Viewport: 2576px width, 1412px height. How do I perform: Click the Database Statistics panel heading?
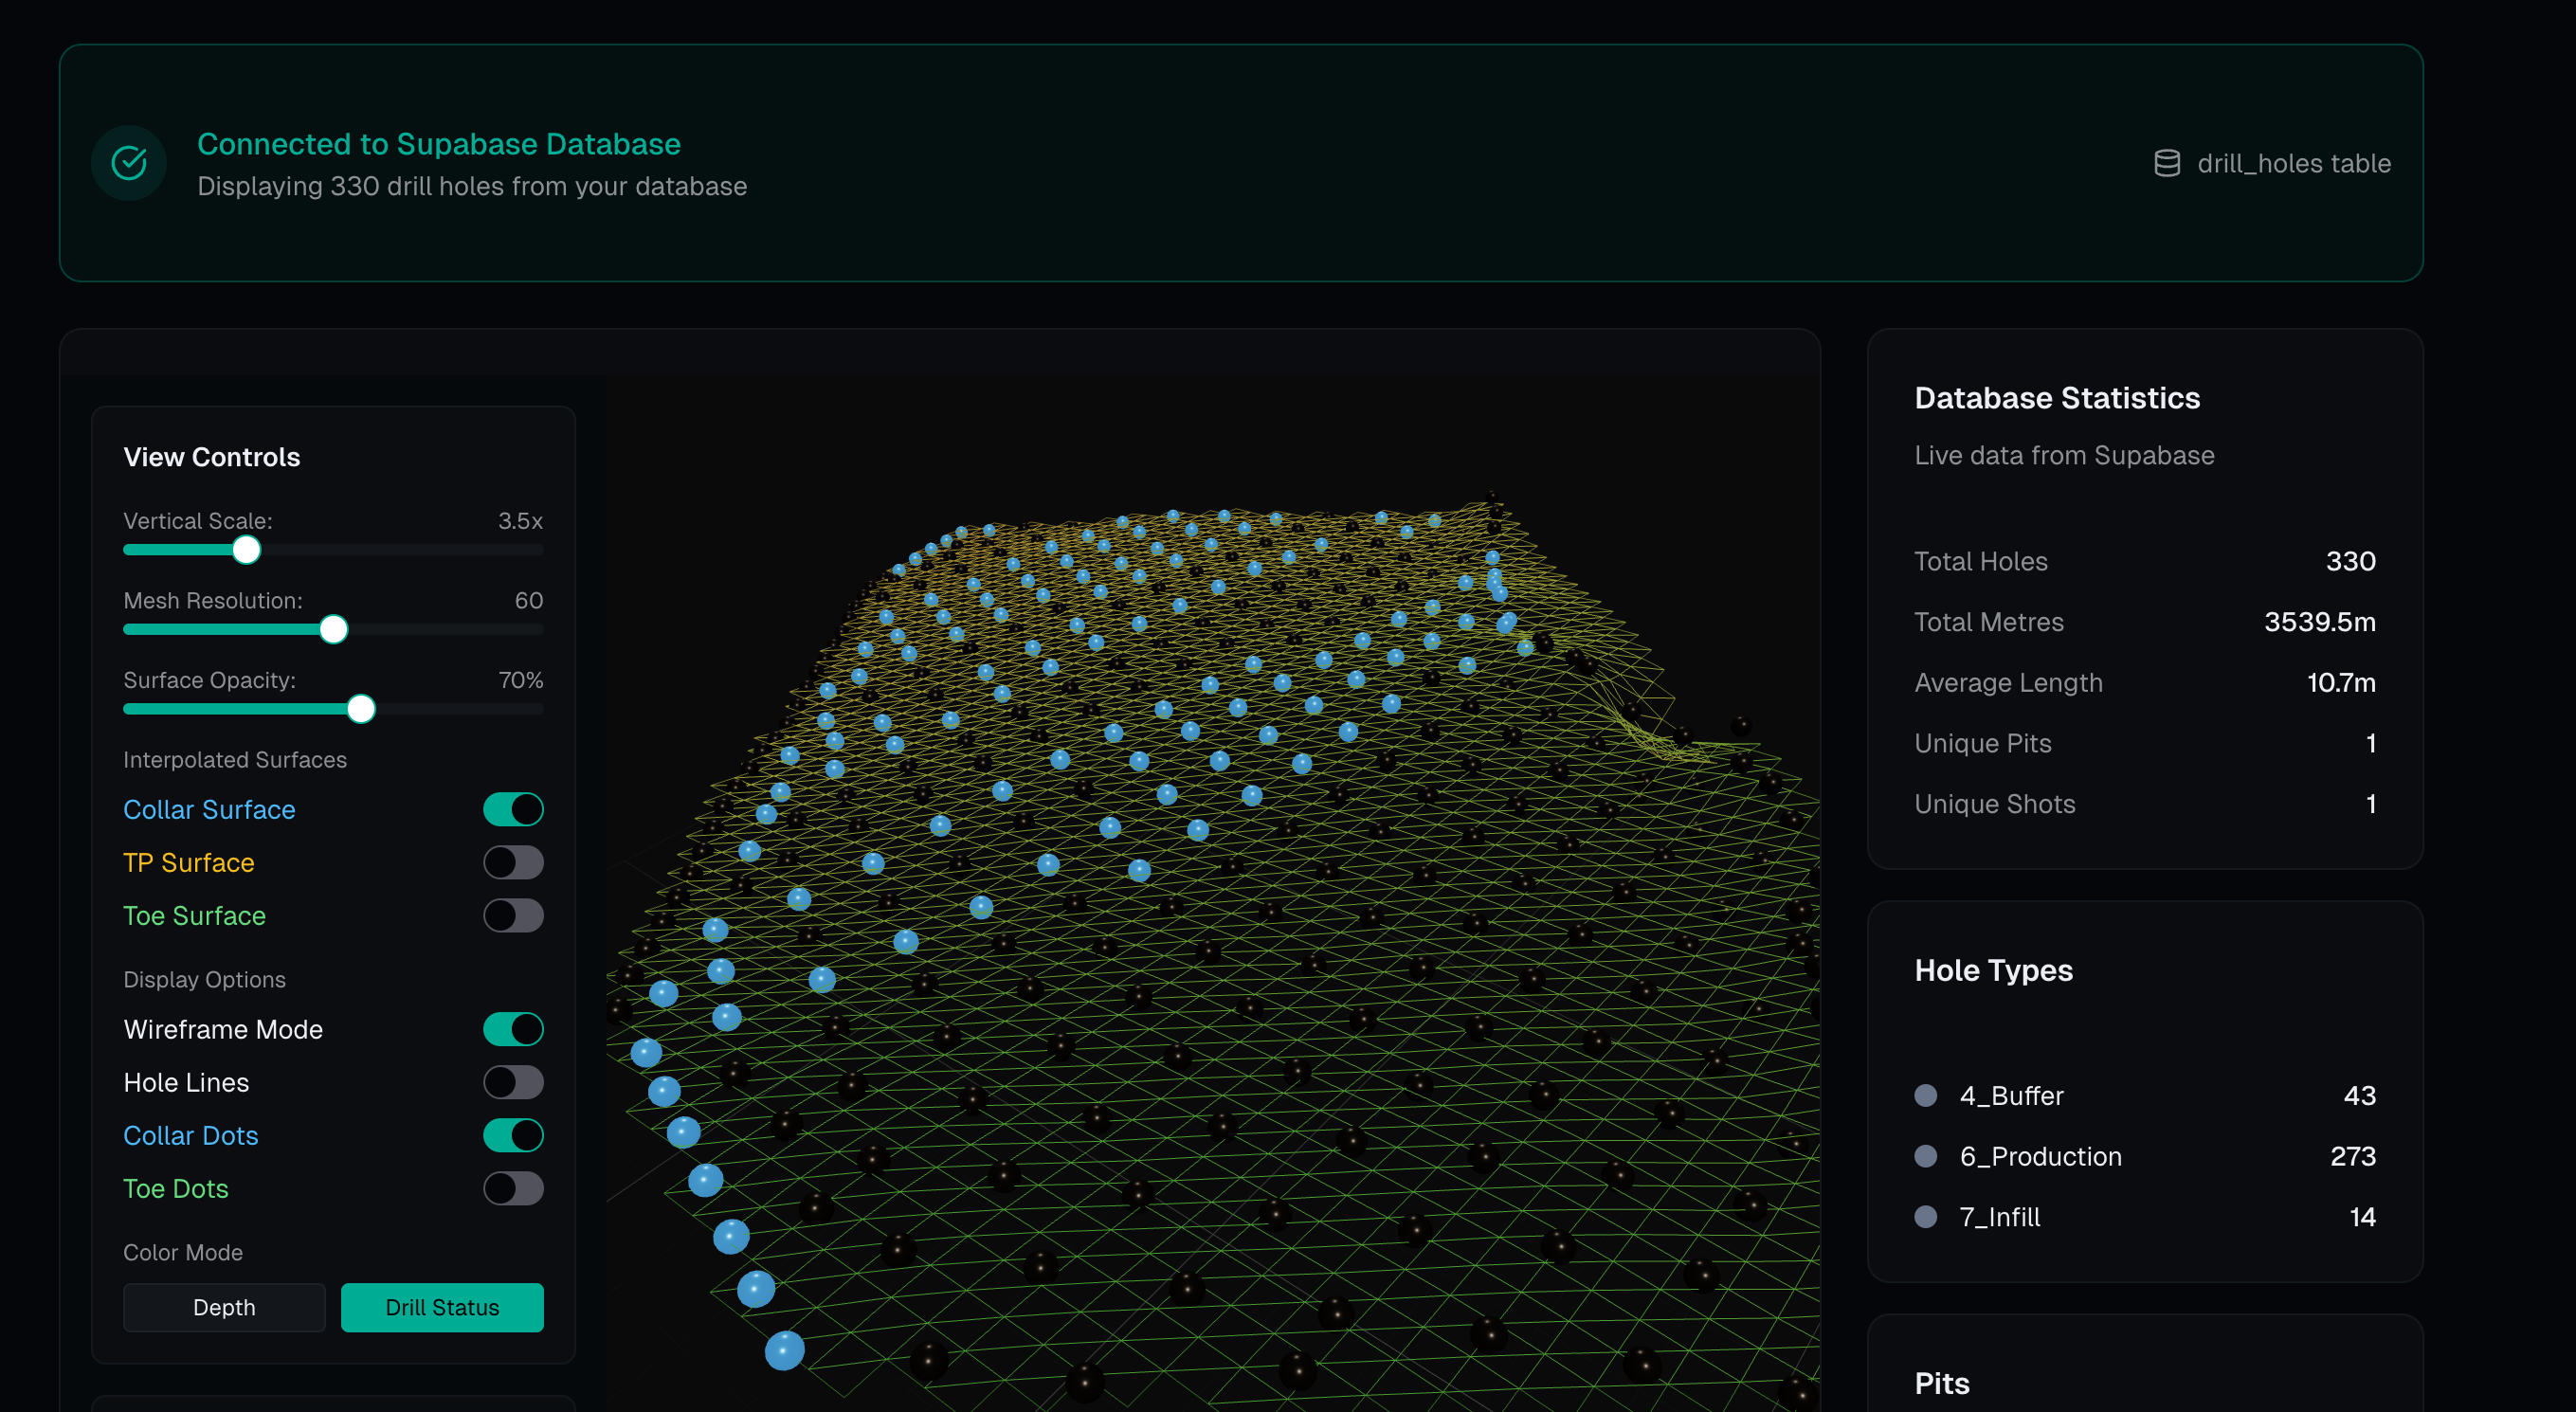pos(2057,397)
